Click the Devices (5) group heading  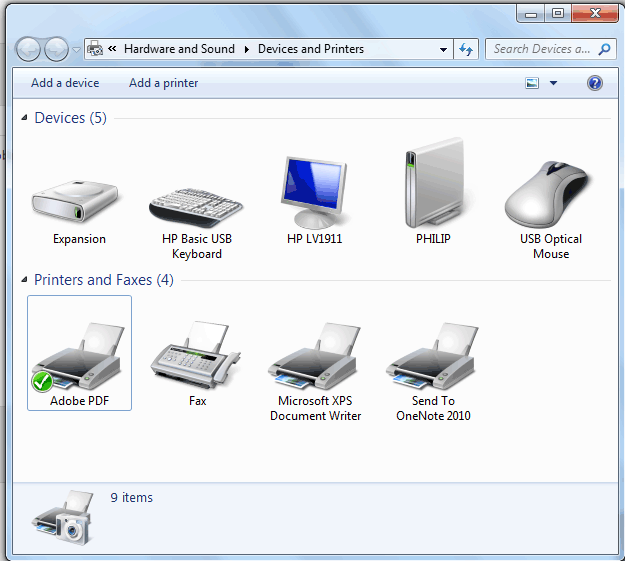(71, 118)
